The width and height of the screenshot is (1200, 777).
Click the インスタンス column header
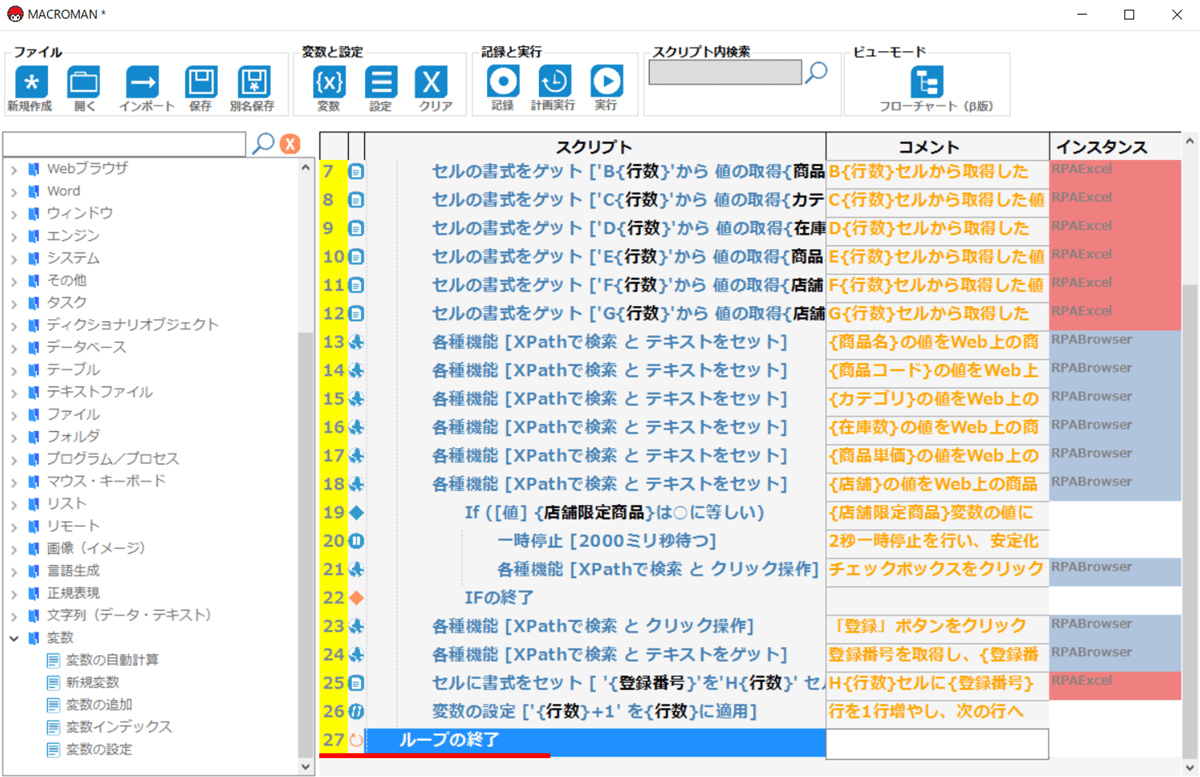(1114, 147)
